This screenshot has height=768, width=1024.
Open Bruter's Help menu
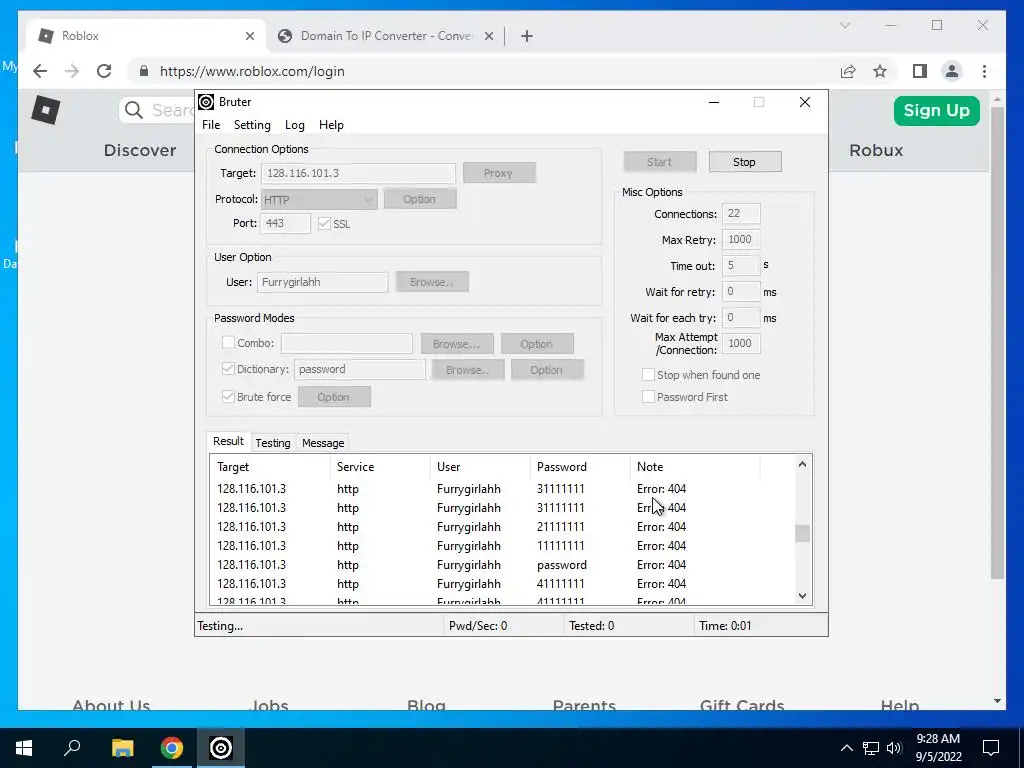[x=331, y=125]
